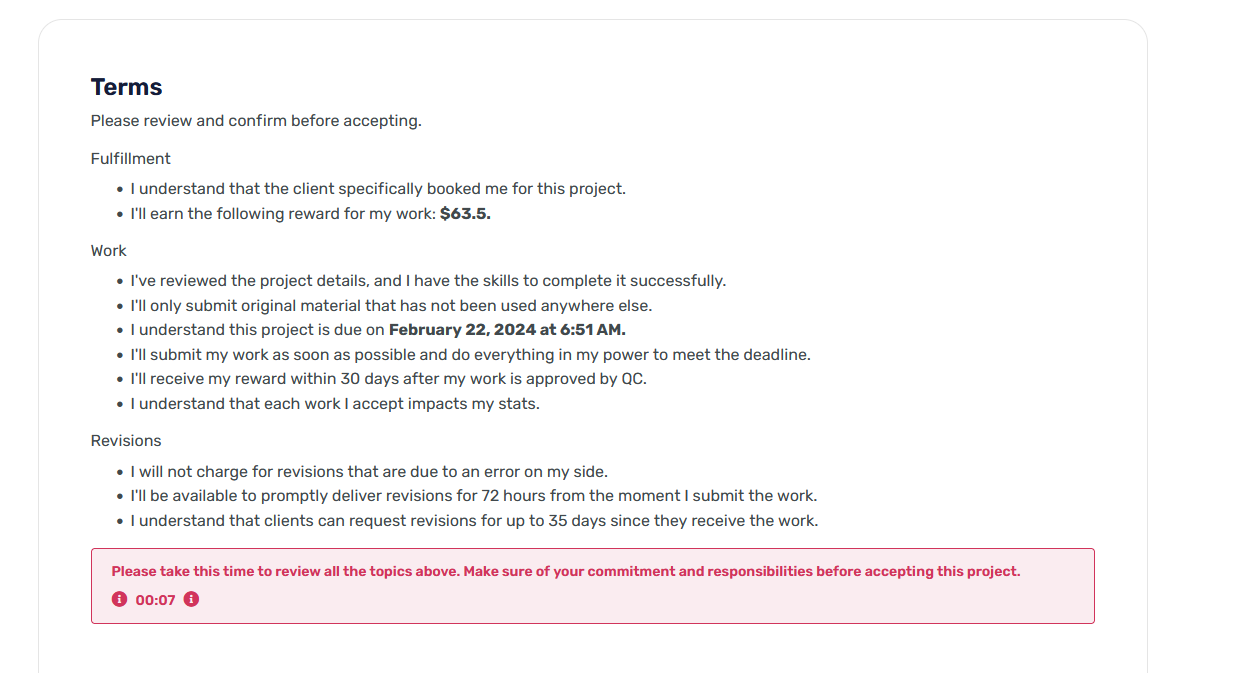Click the work impacts my stats statement
Image resolution: width=1233 pixels, height=673 pixels.
pyautogui.click(x=335, y=404)
